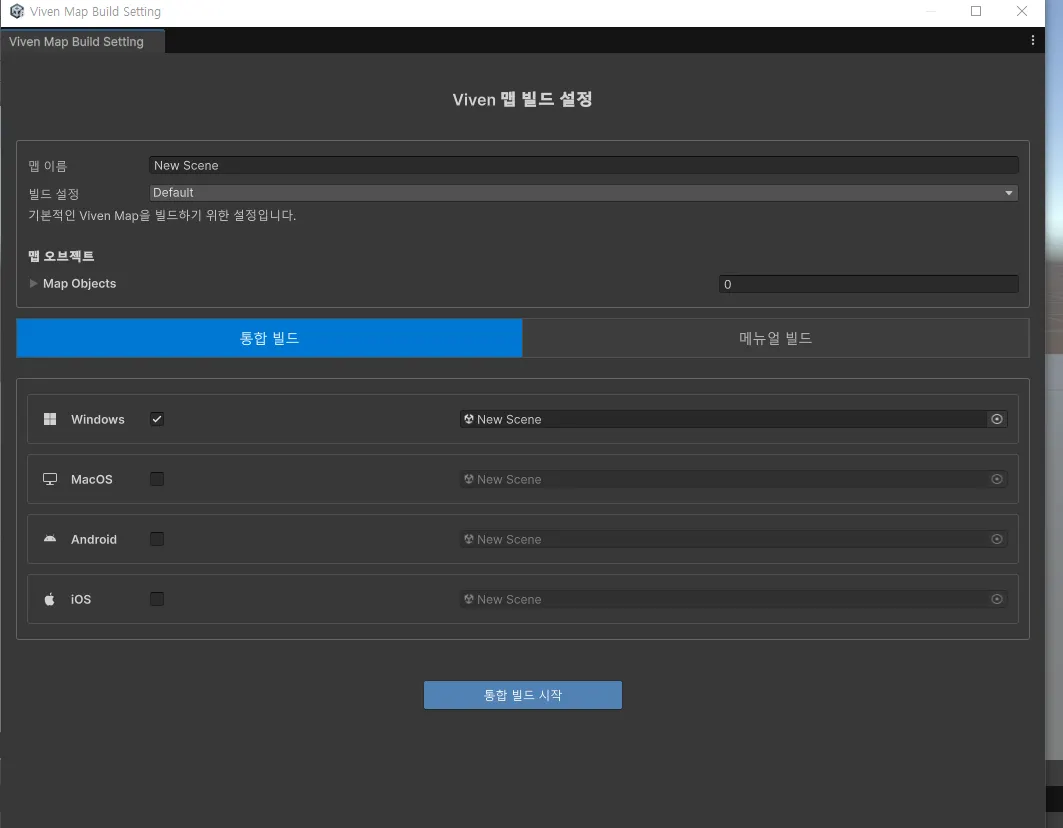Switch to the 메뉴얼 빌드 tab
The width and height of the screenshot is (1063, 828).
click(x=776, y=338)
